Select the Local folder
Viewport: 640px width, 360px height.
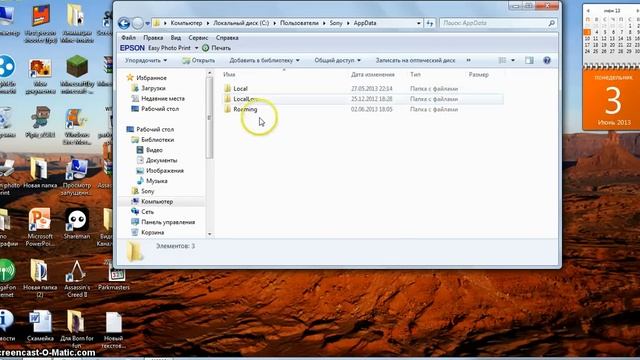coord(240,89)
